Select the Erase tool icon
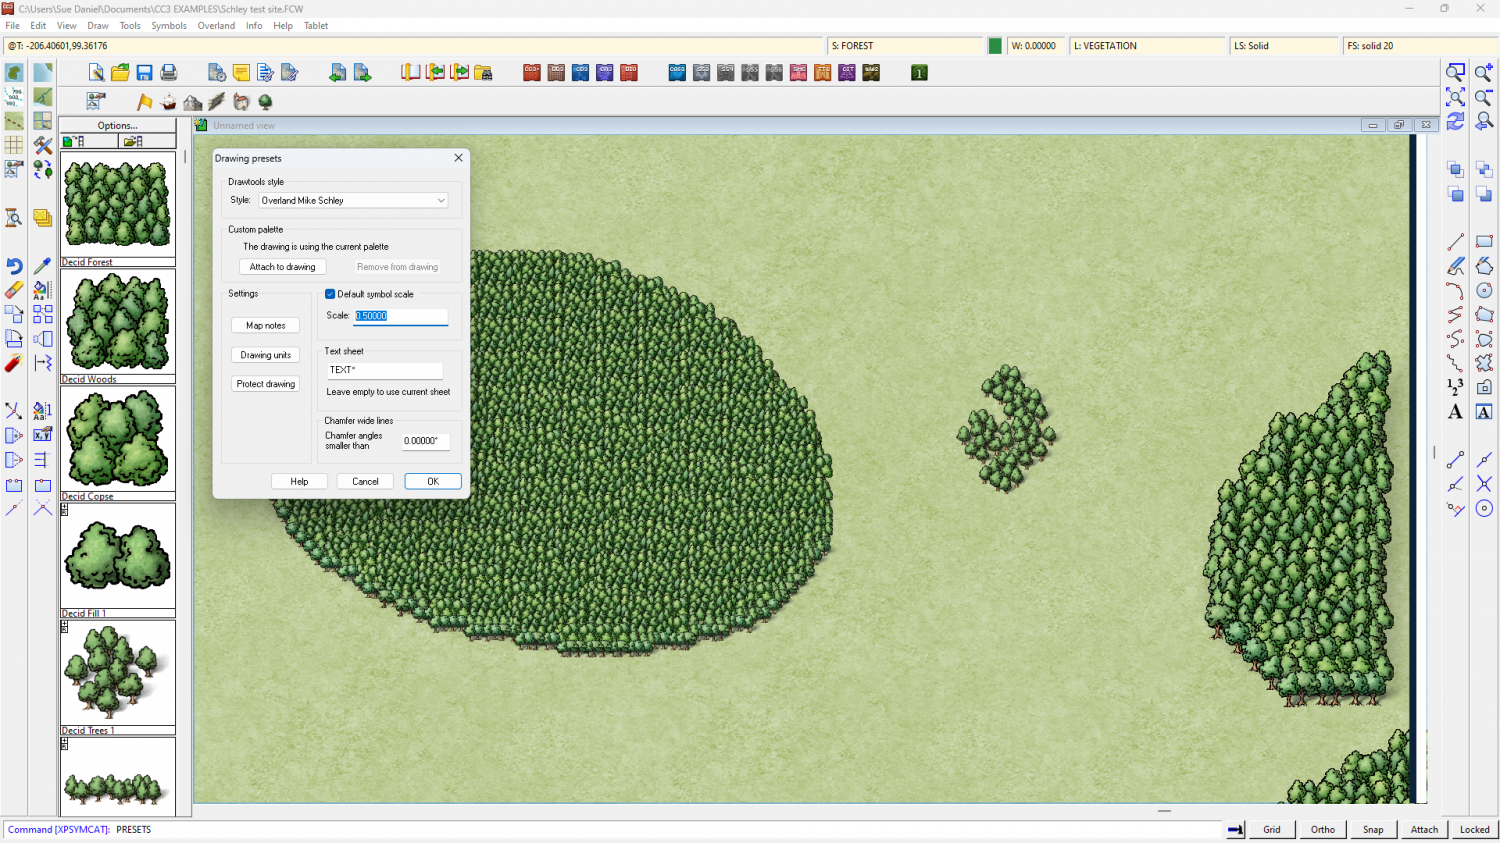The width and height of the screenshot is (1500, 843). (14, 290)
